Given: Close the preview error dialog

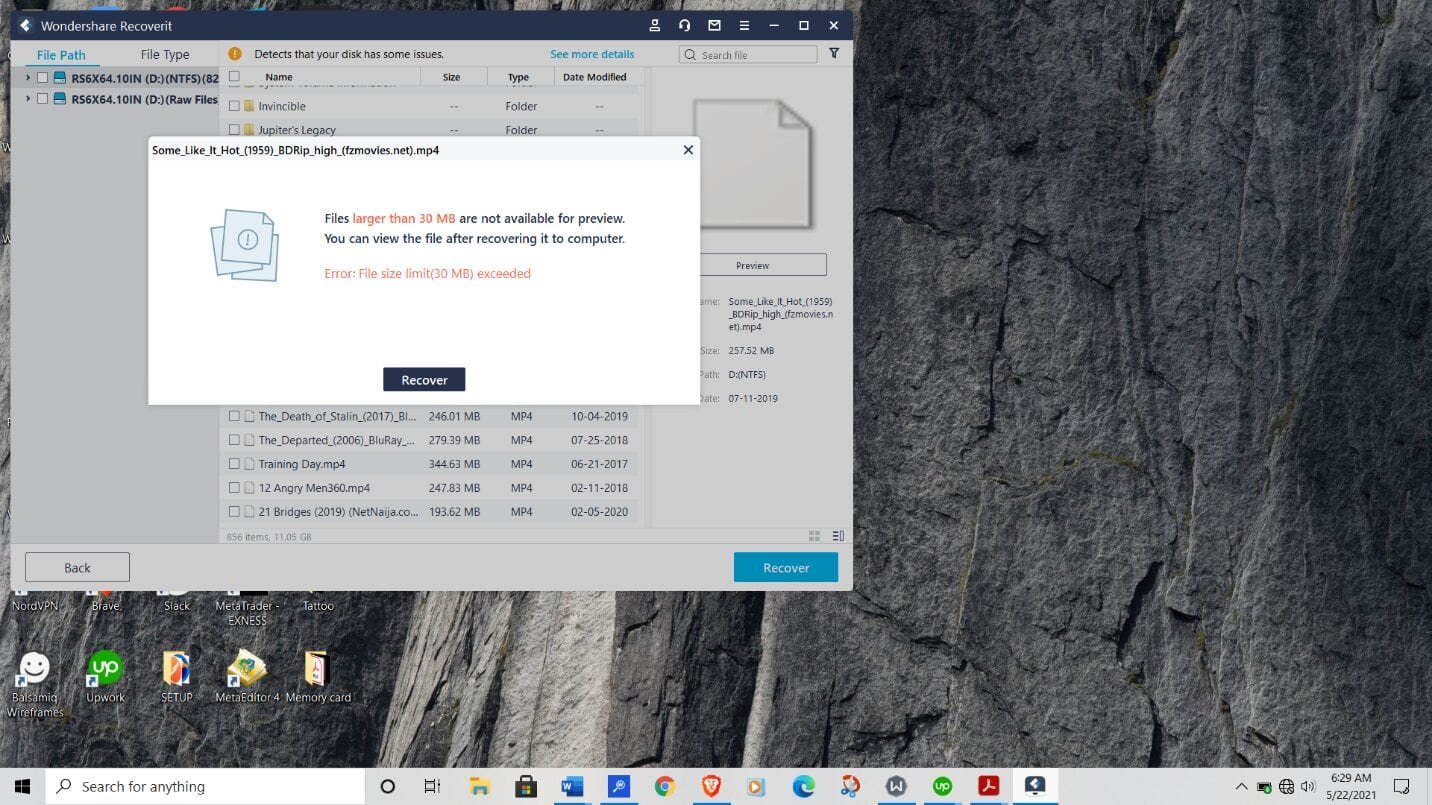Looking at the screenshot, I should pyautogui.click(x=687, y=150).
